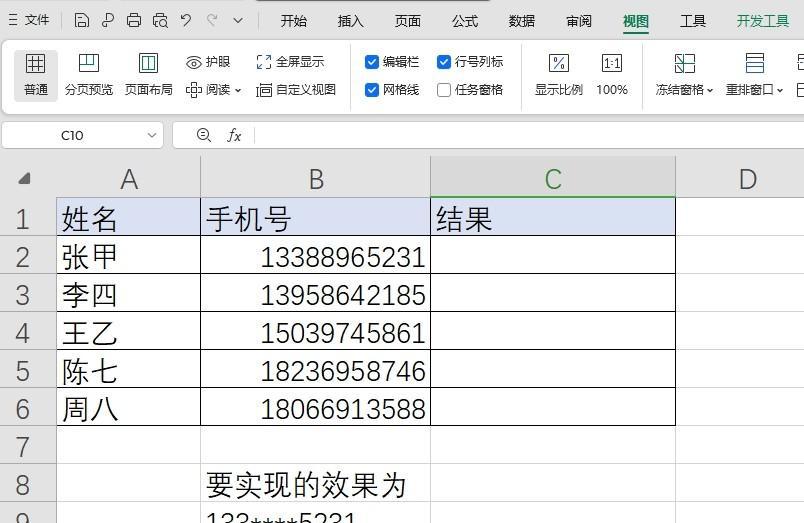Click phone number 13958642185

pyautogui.click(x=315, y=293)
